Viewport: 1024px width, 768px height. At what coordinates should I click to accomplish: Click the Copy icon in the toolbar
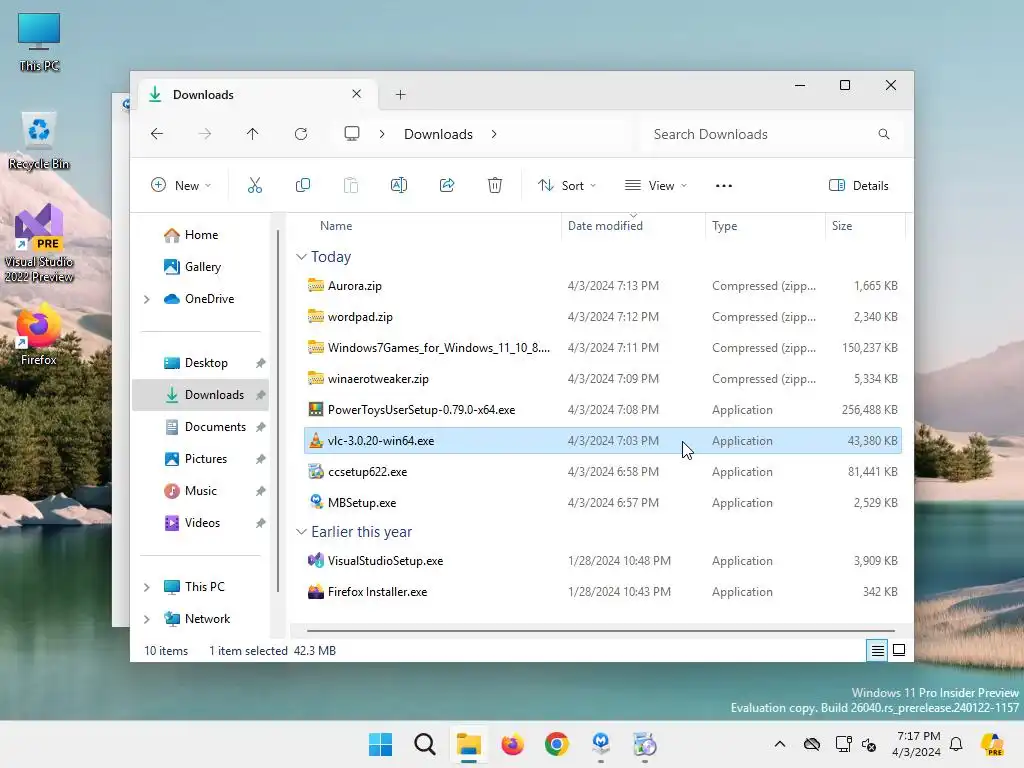pyautogui.click(x=302, y=185)
